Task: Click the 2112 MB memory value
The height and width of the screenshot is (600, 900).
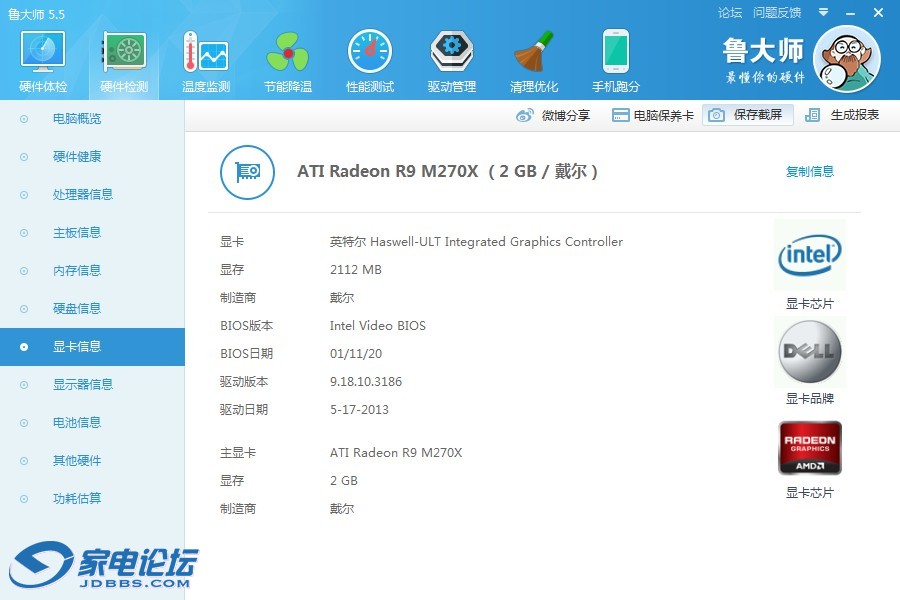Action: (x=356, y=270)
